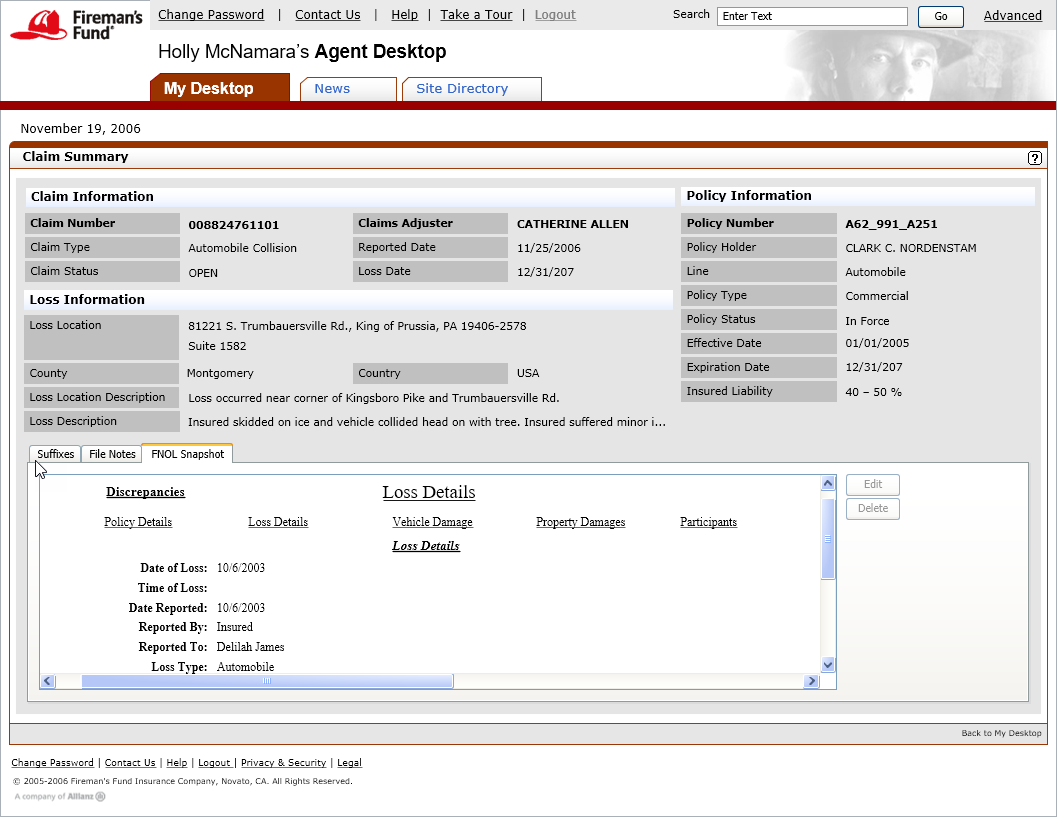
Task: Click the Suite 1582 address line
Action: click(x=217, y=346)
